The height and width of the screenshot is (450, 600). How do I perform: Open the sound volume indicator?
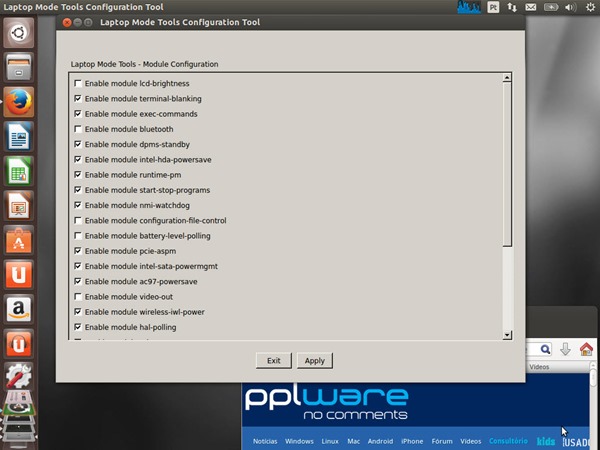(571, 7)
